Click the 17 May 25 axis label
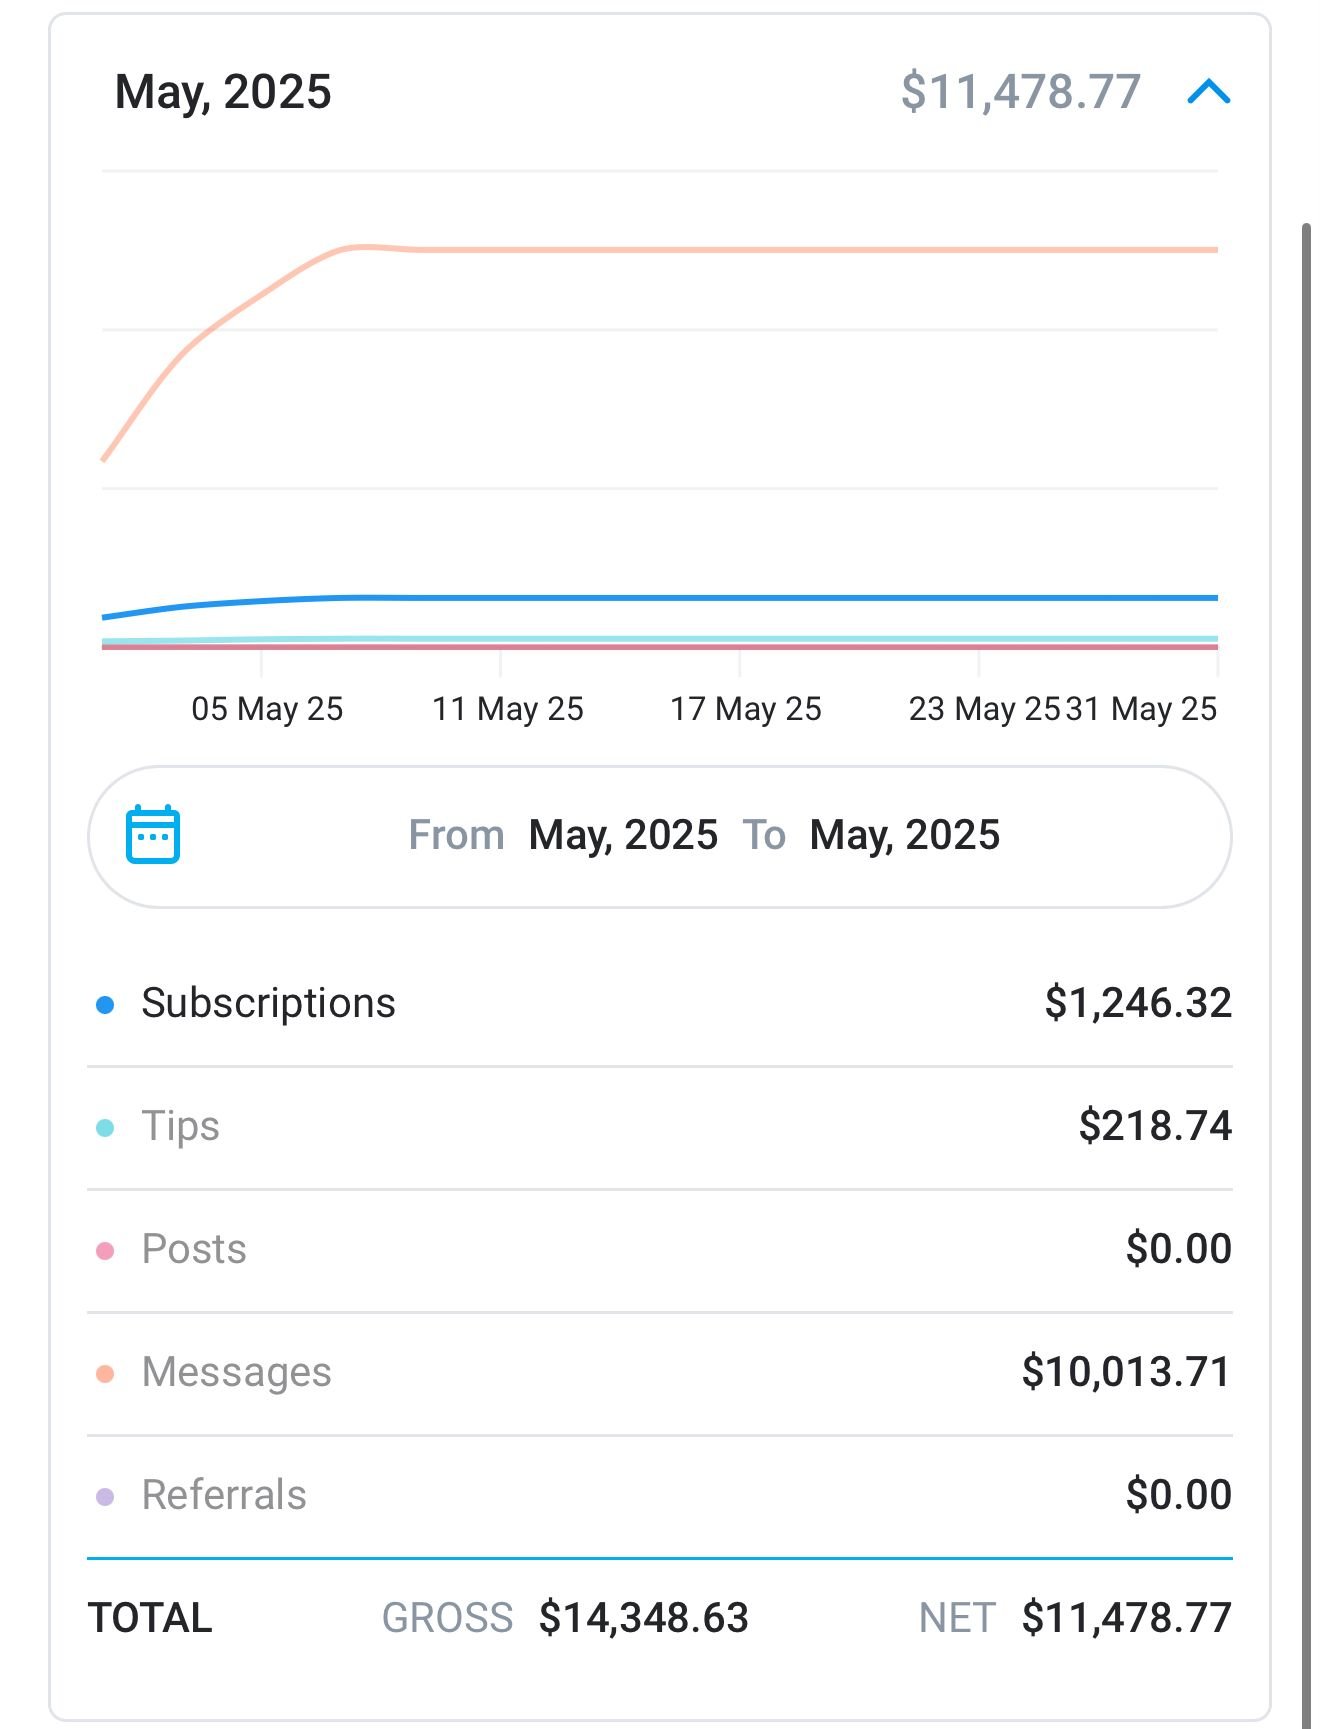Image resolution: width=1320 pixels, height=1729 pixels. click(x=745, y=709)
